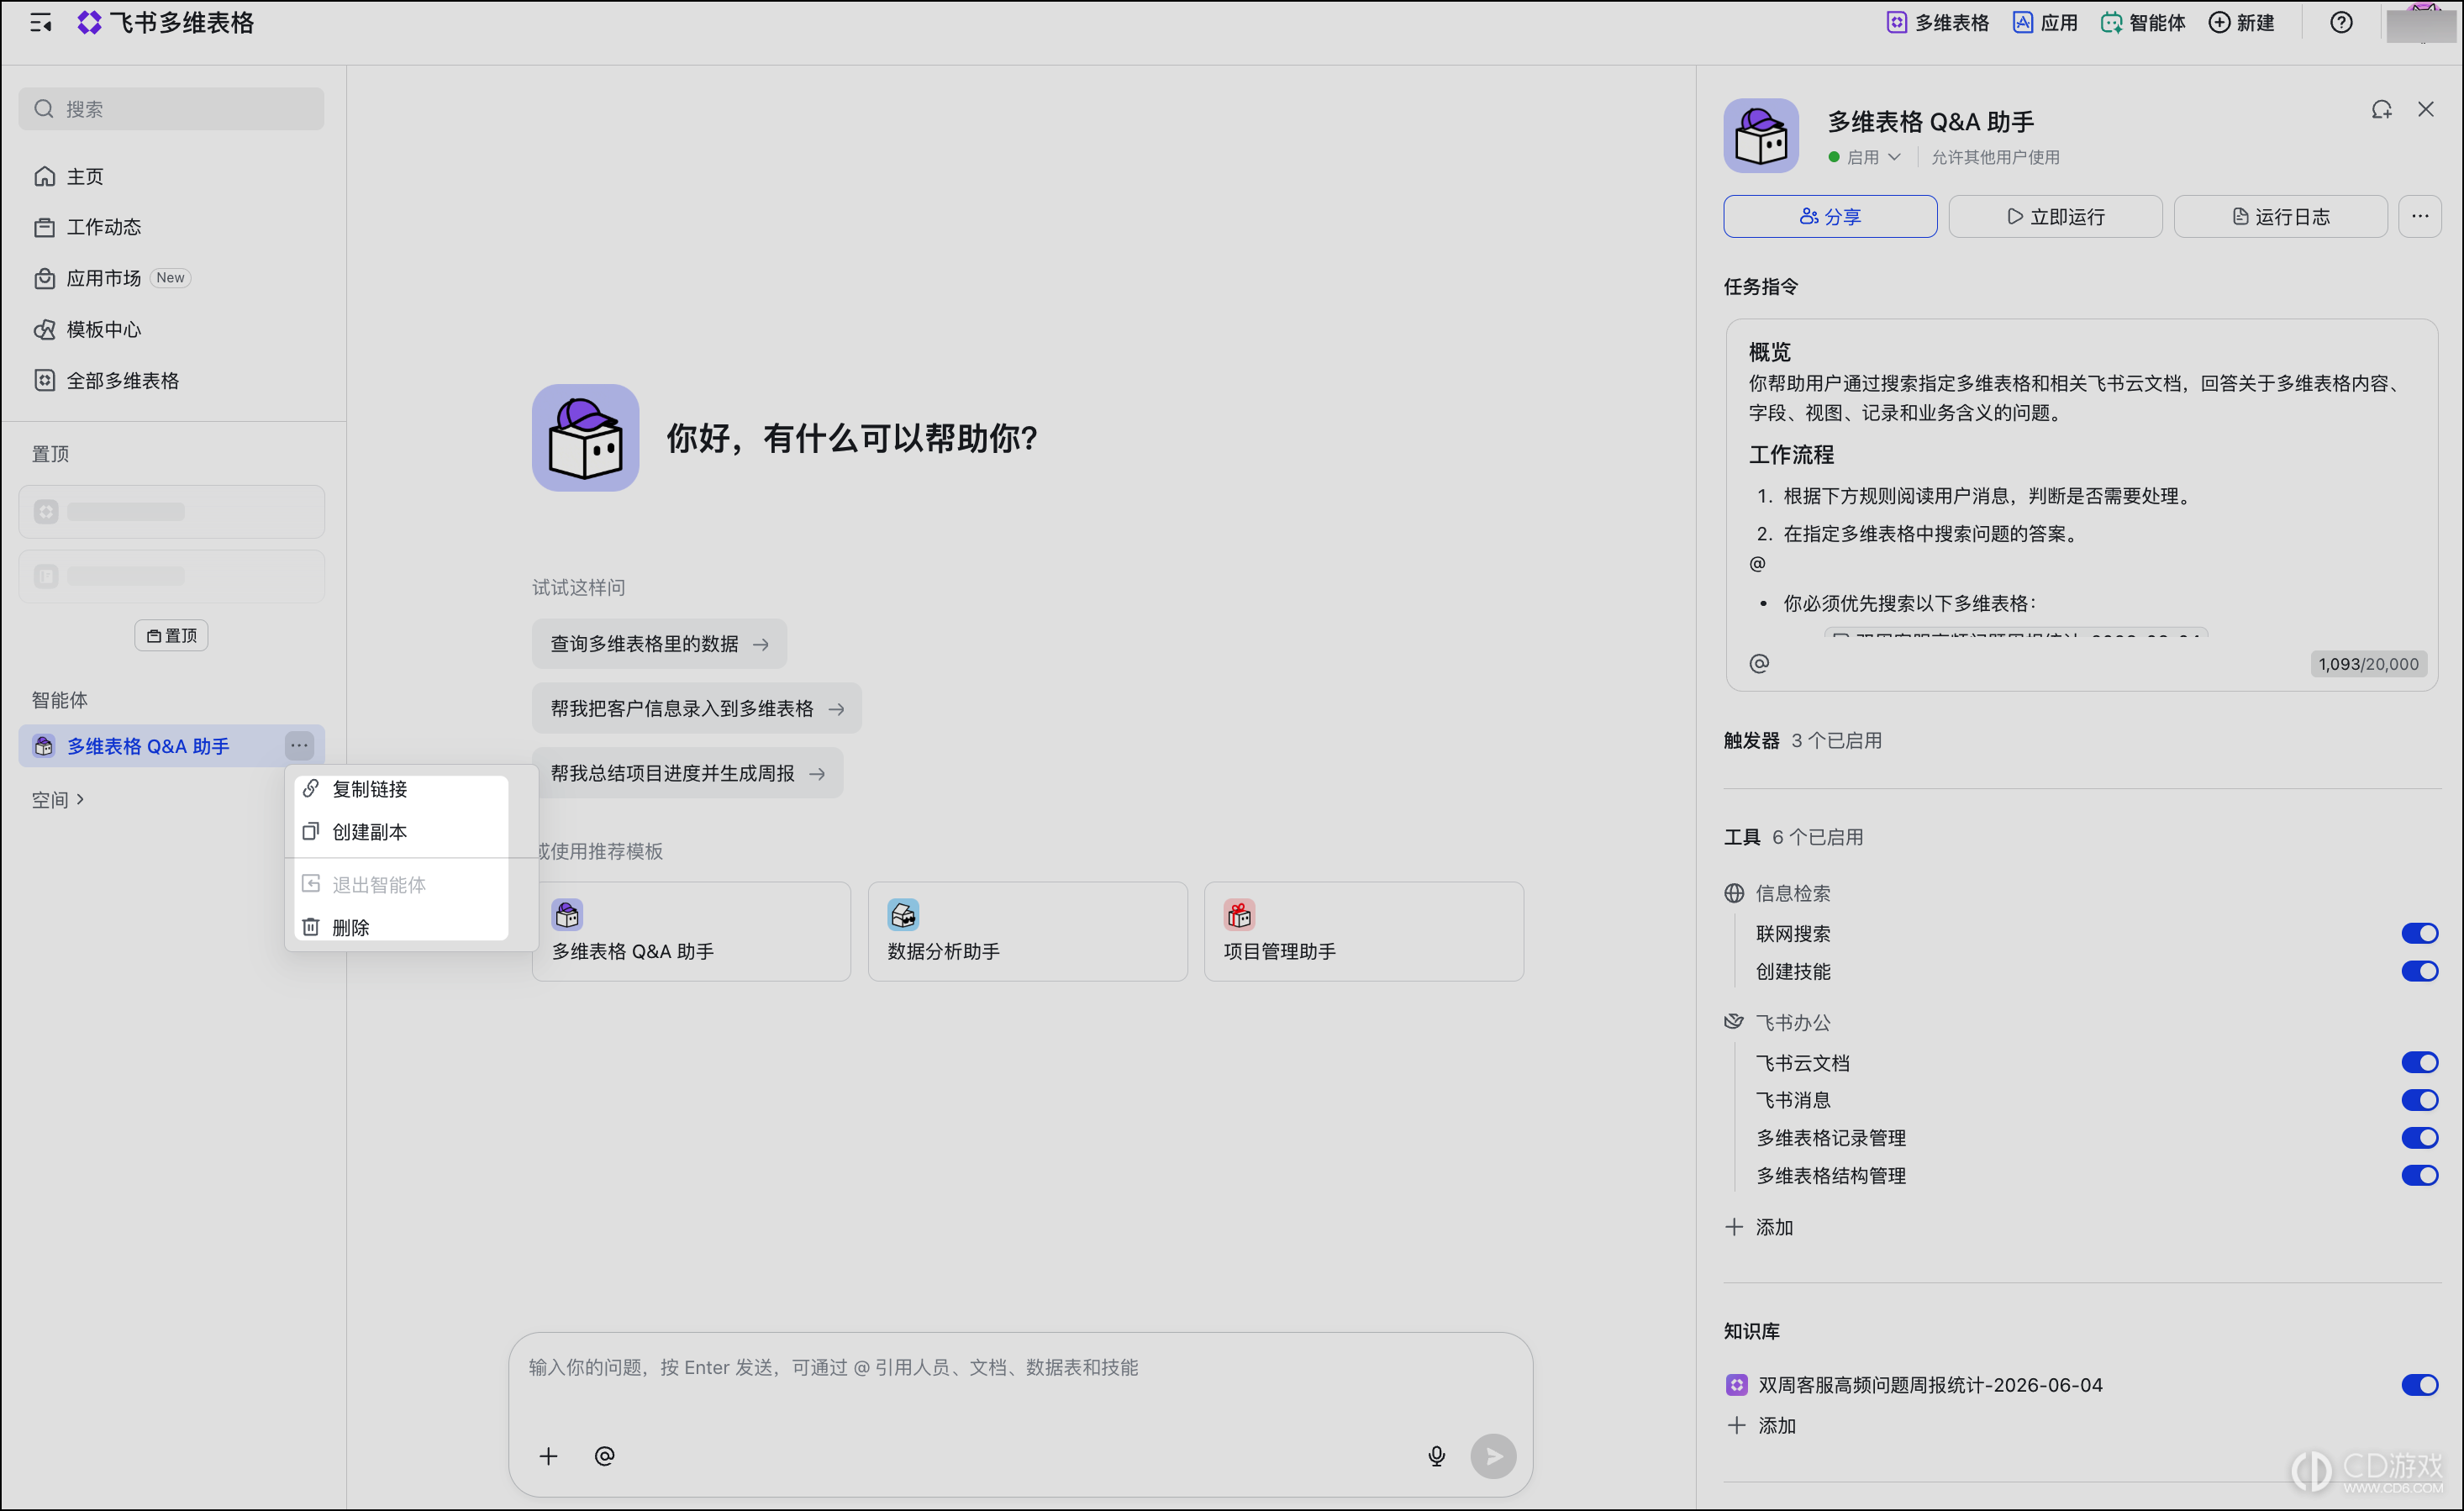Choose the 数据分析助手 template card
Viewport: 2464px width, 1511px height.
[1027, 931]
